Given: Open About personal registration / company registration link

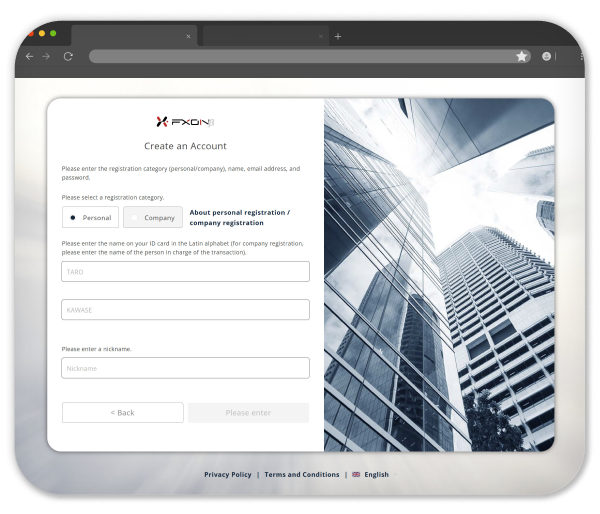Looking at the screenshot, I should [x=239, y=217].
